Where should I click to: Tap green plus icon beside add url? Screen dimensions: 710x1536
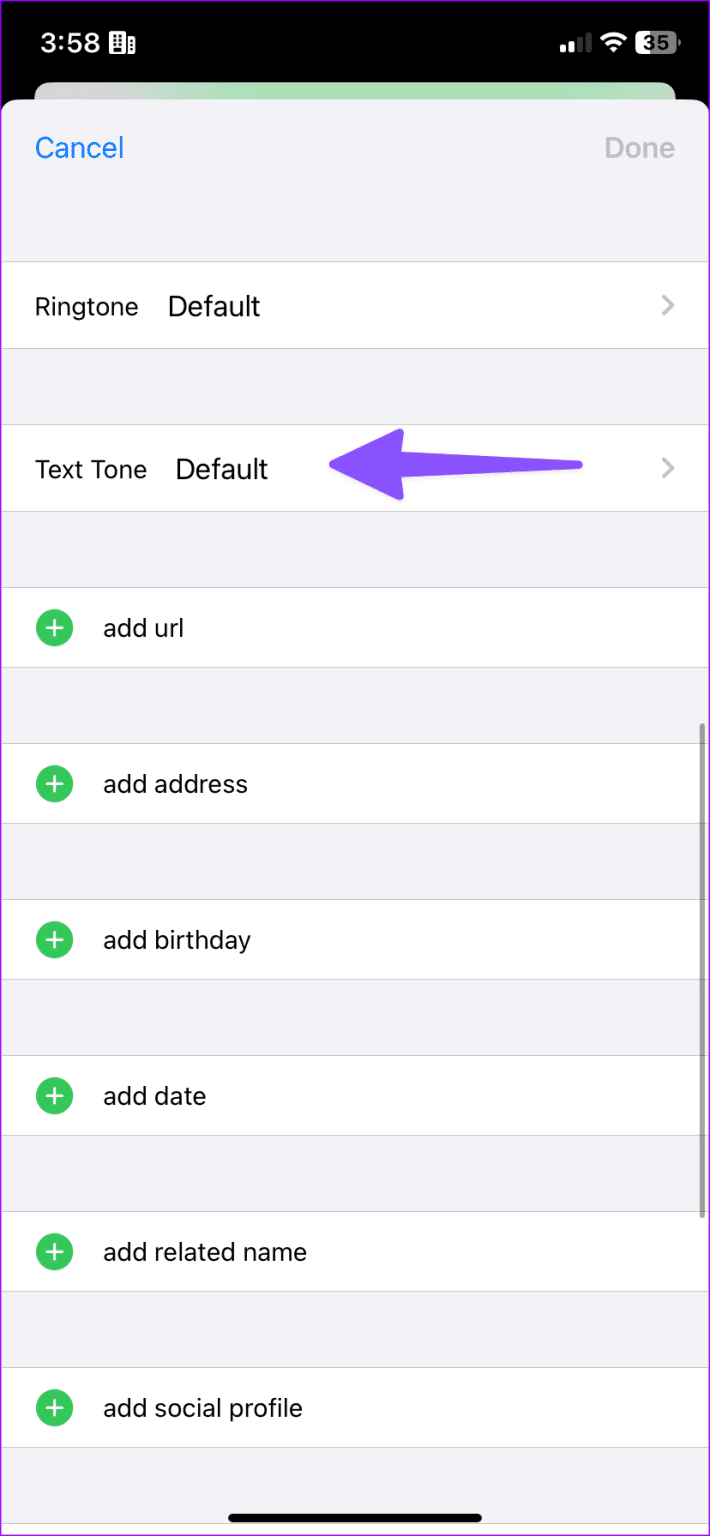coord(55,628)
